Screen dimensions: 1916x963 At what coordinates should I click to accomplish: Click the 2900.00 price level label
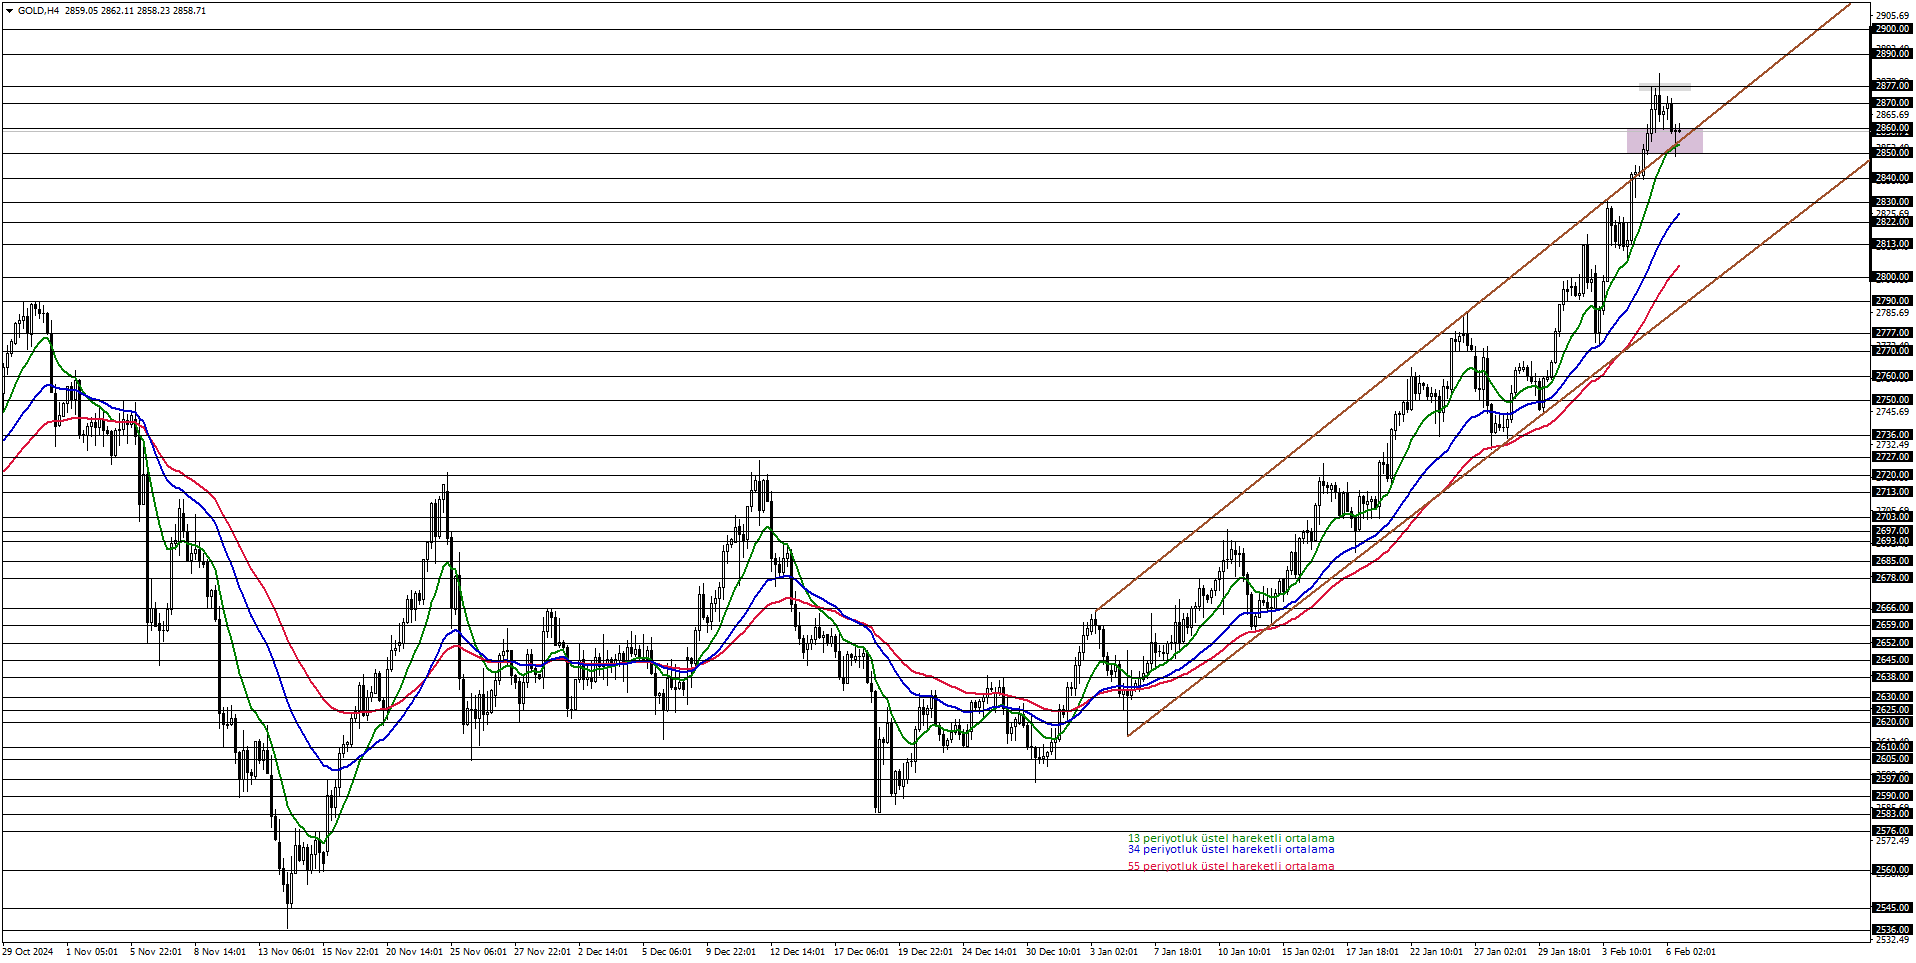pos(1892,29)
